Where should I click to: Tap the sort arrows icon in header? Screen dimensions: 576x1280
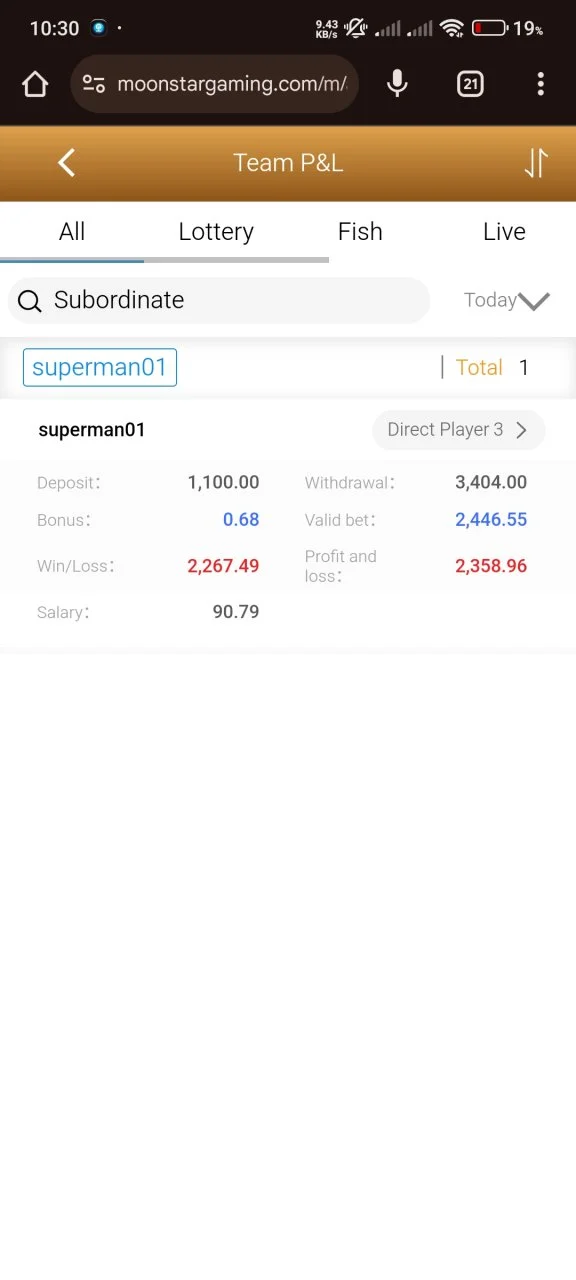click(x=536, y=163)
